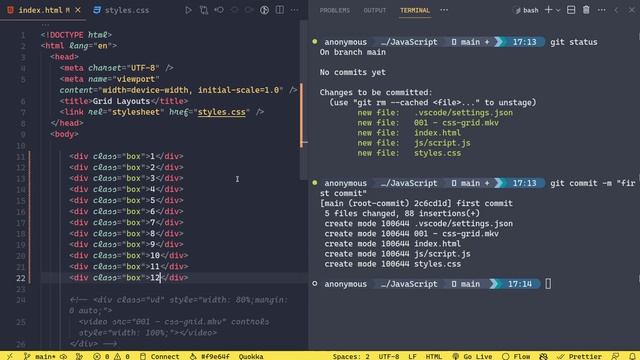Change the file encoding UTF-8
Image resolution: width=640 pixels, height=360 pixels.
[389, 356]
